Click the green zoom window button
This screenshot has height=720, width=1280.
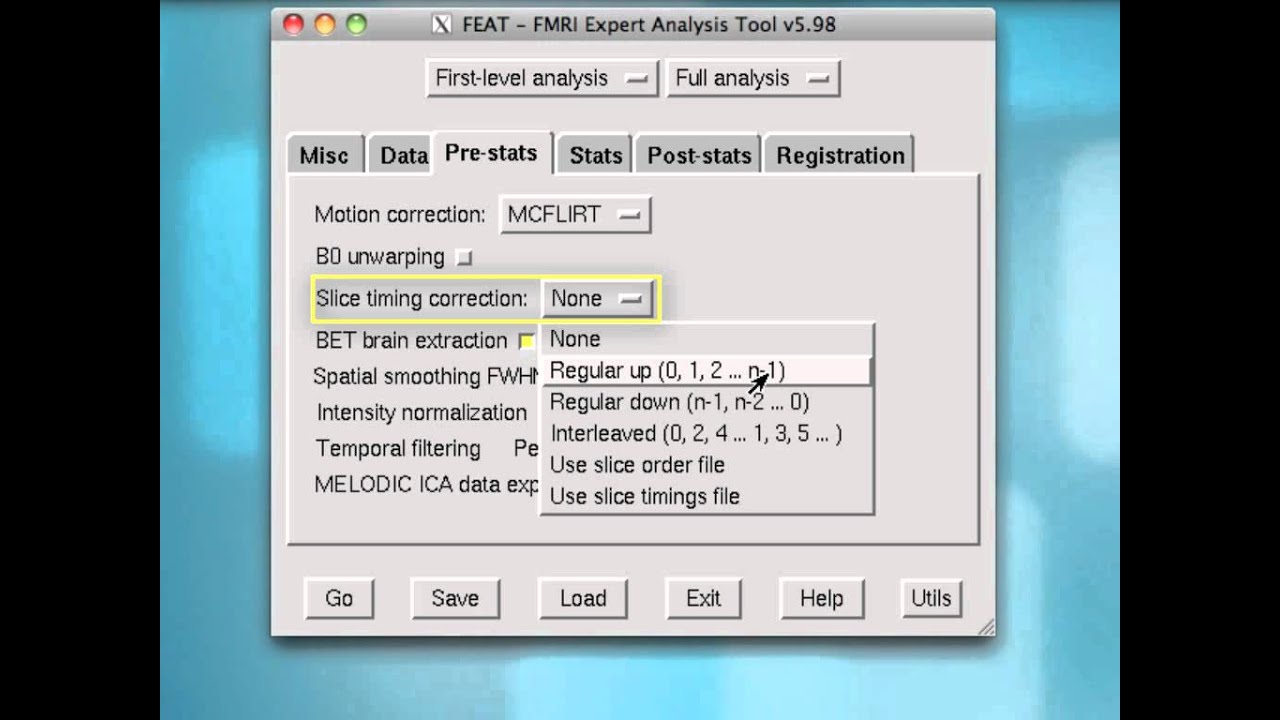tap(356, 24)
